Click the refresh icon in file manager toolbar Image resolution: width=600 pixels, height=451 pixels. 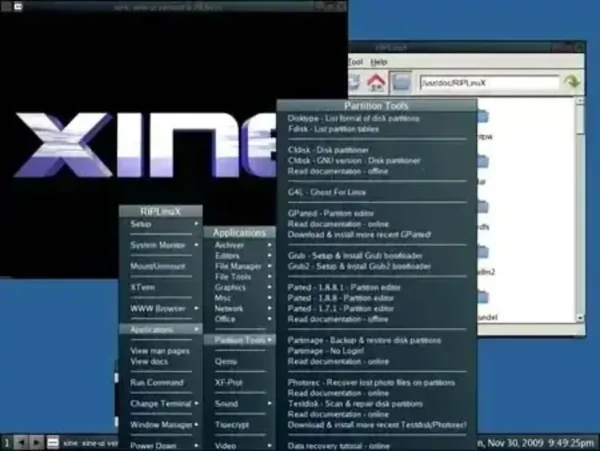tap(354, 82)
